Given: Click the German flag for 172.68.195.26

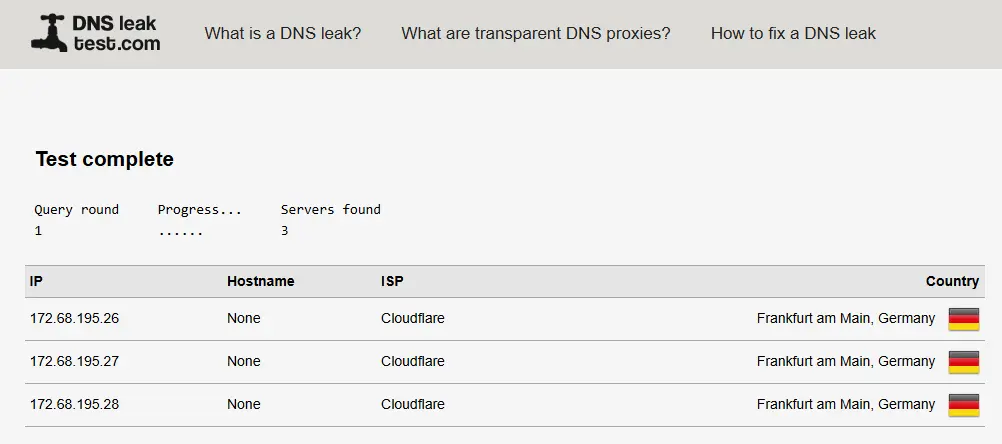Looking at the screenshot, I should coord(964,319).
